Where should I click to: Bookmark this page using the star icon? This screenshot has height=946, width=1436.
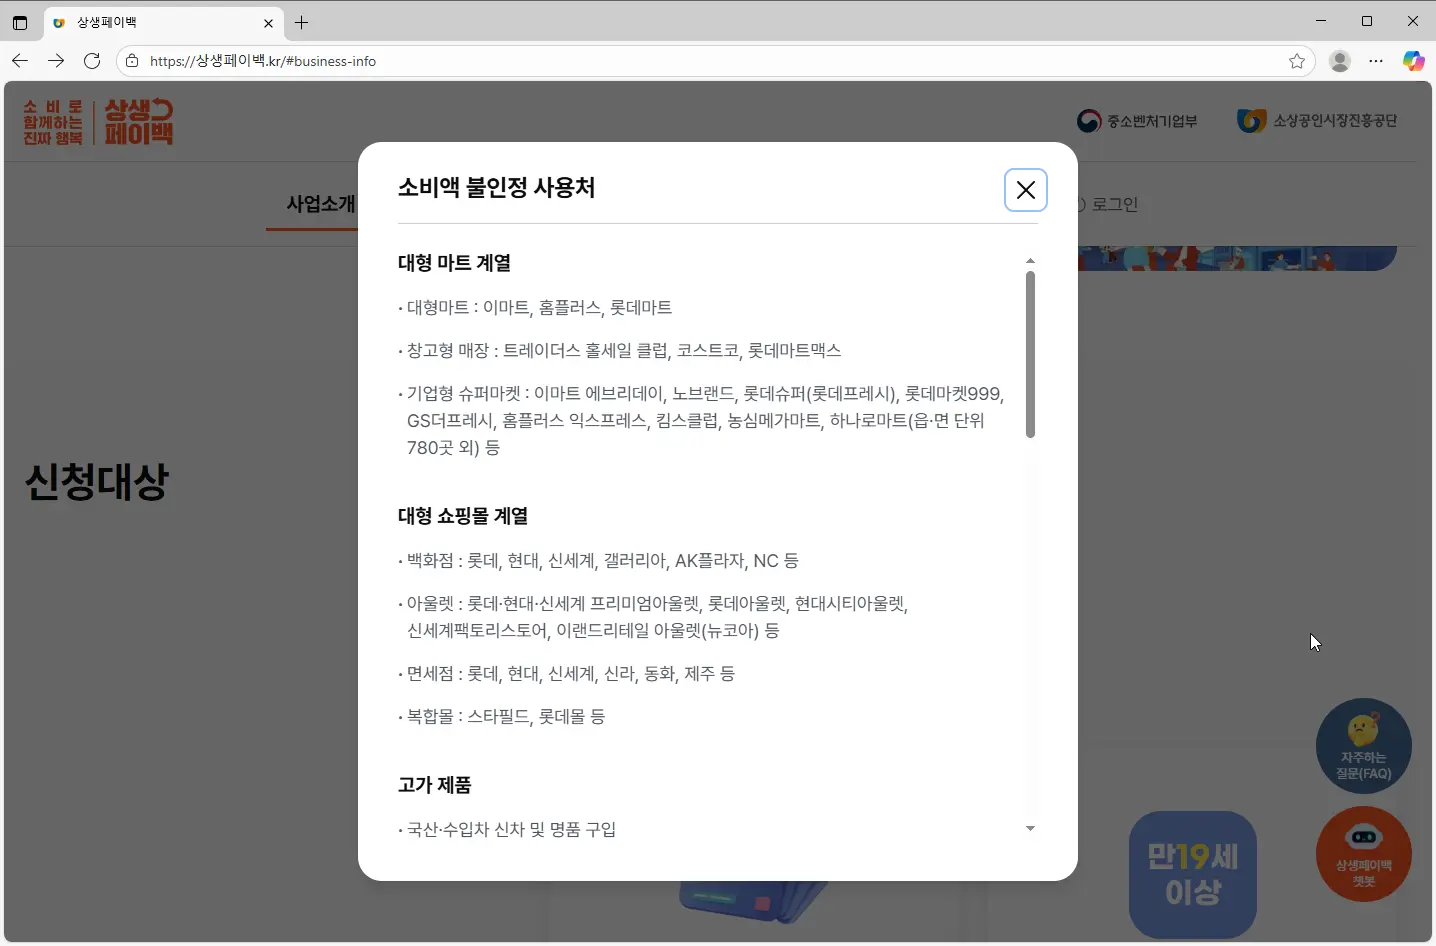pyautogui.click(x=1297, y=61)
